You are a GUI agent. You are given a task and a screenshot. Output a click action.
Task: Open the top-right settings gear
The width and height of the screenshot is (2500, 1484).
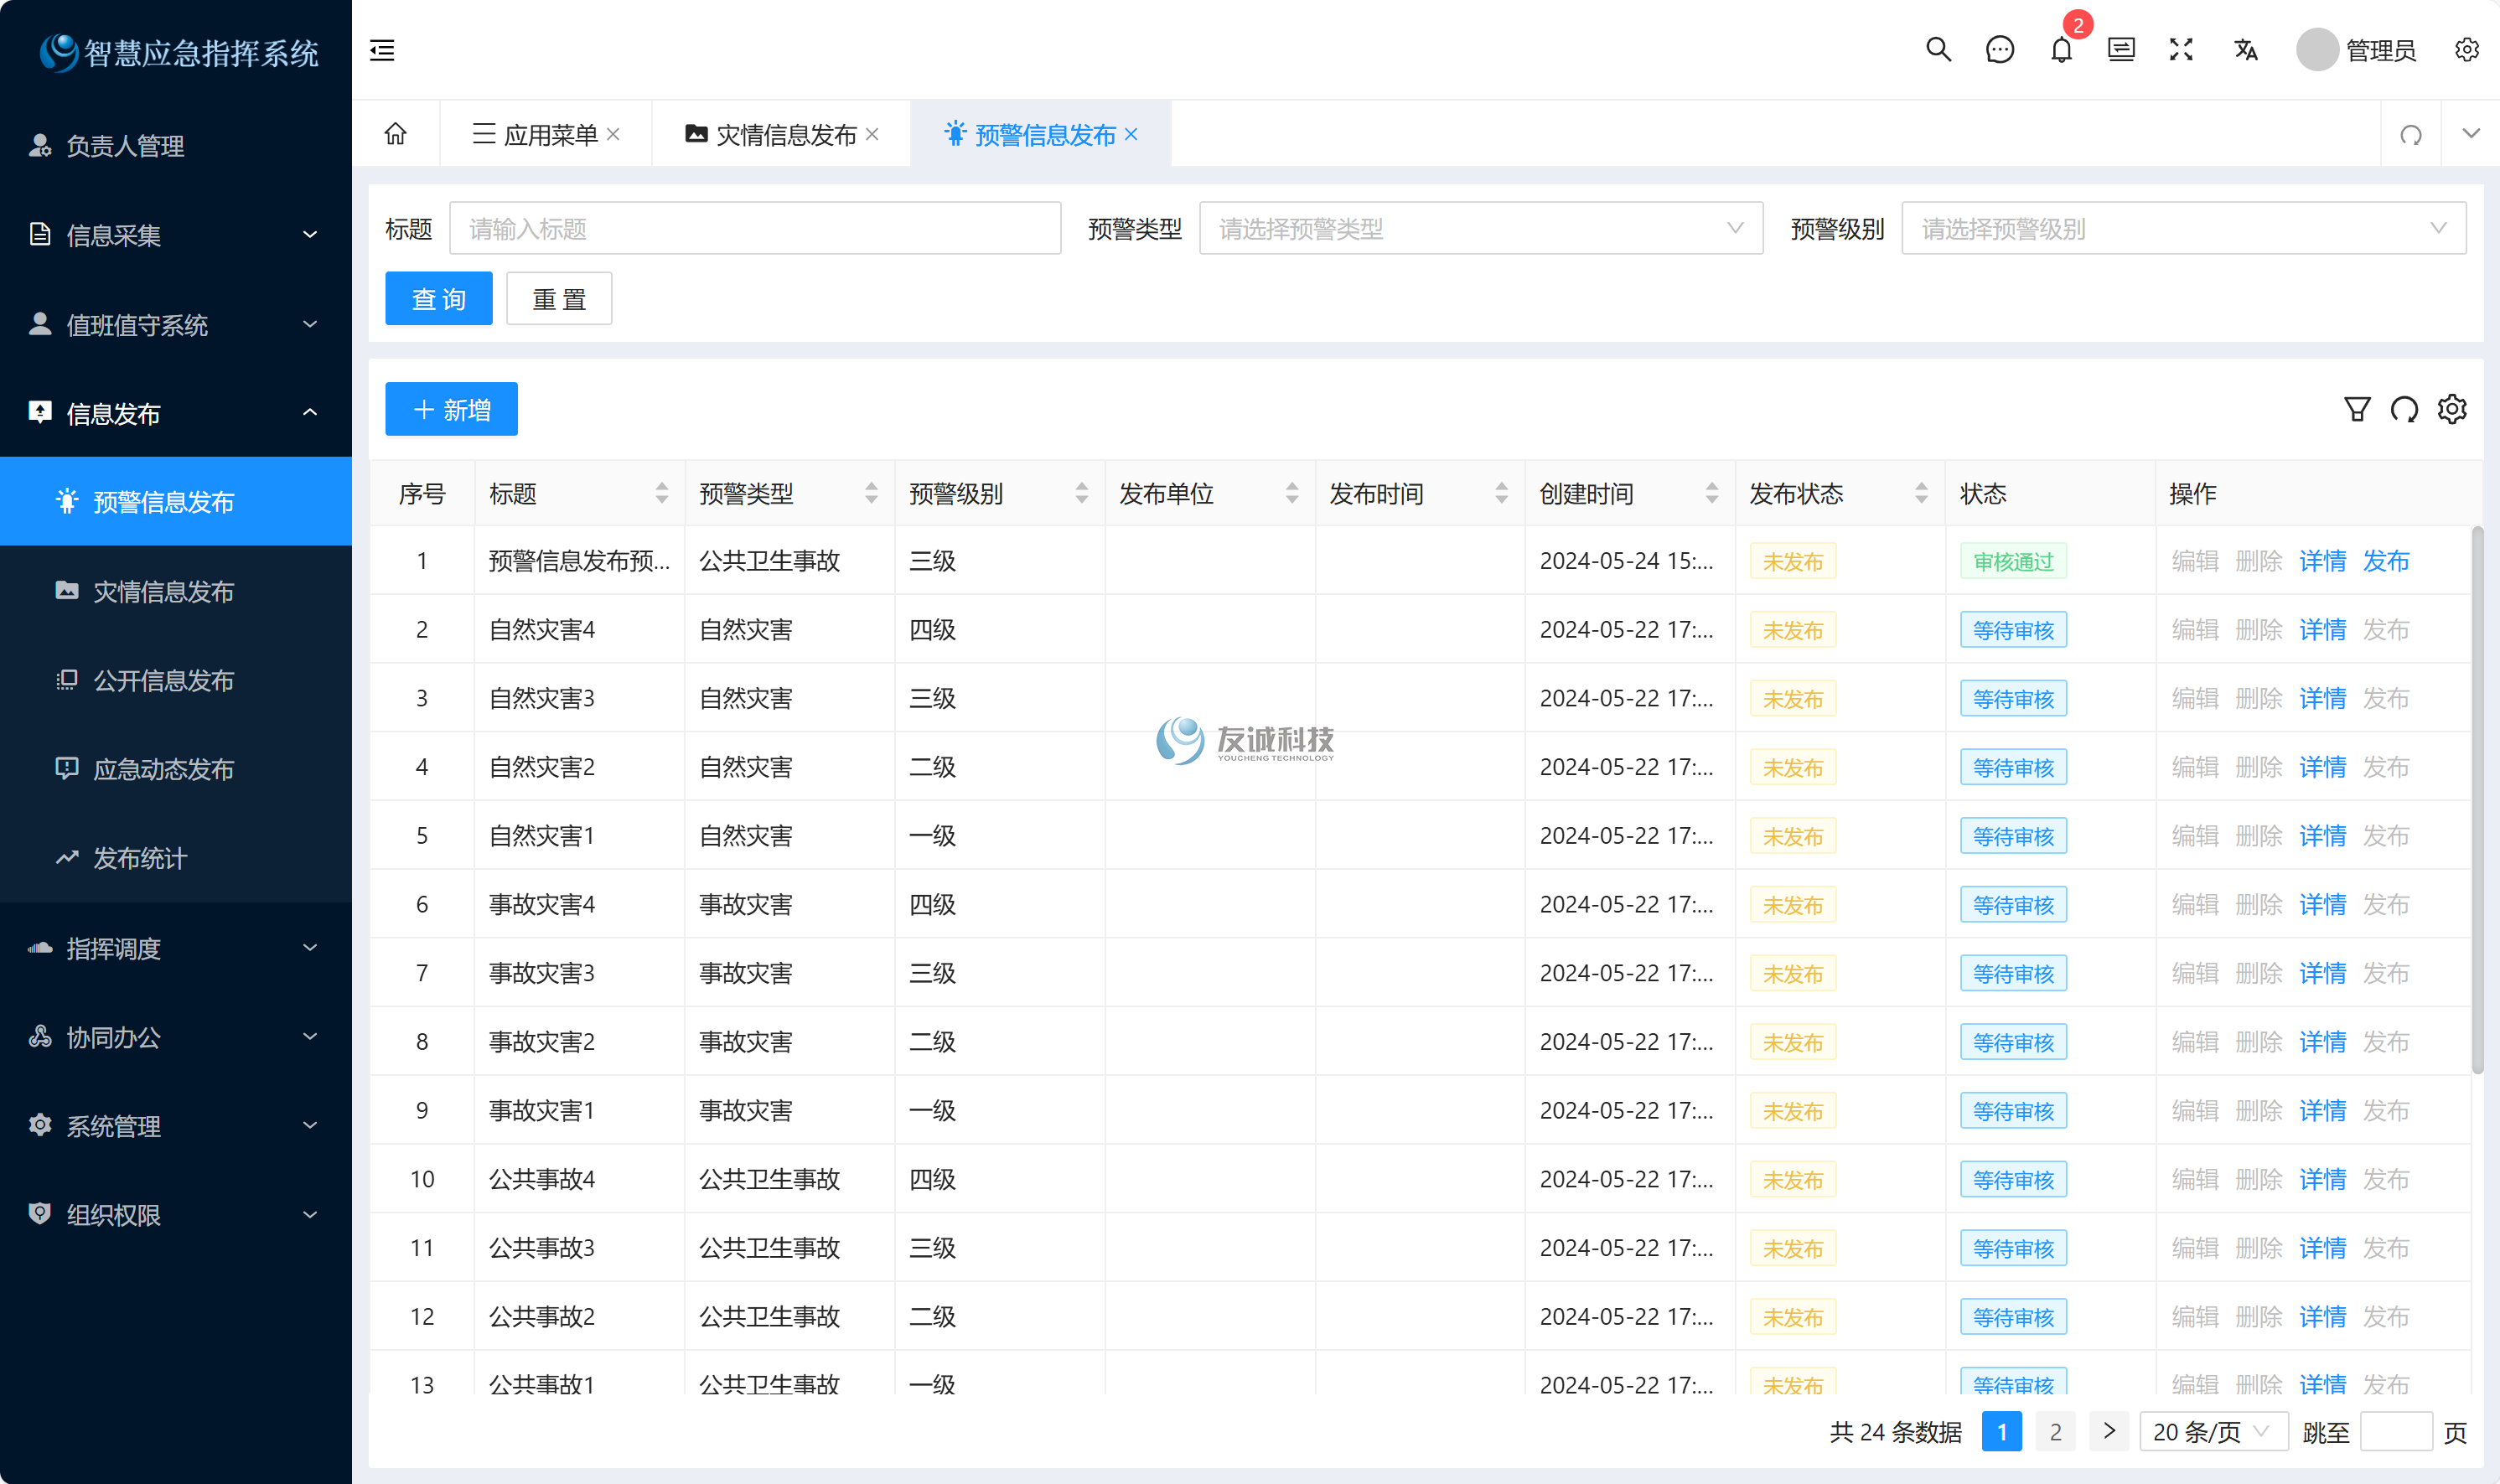point(2466,50)
